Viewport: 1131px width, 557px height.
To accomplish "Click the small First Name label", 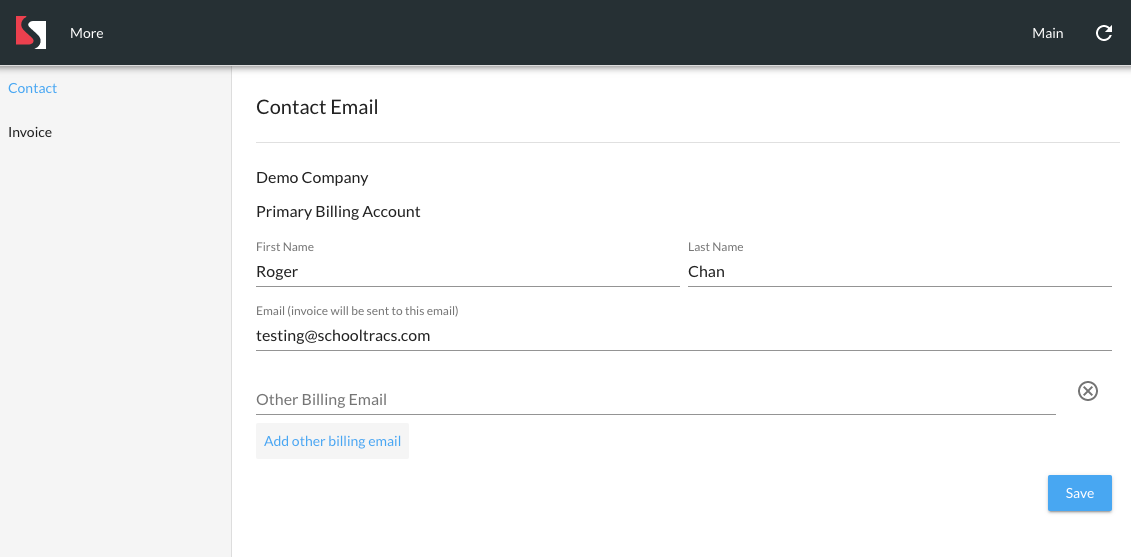I will (285, 247).
